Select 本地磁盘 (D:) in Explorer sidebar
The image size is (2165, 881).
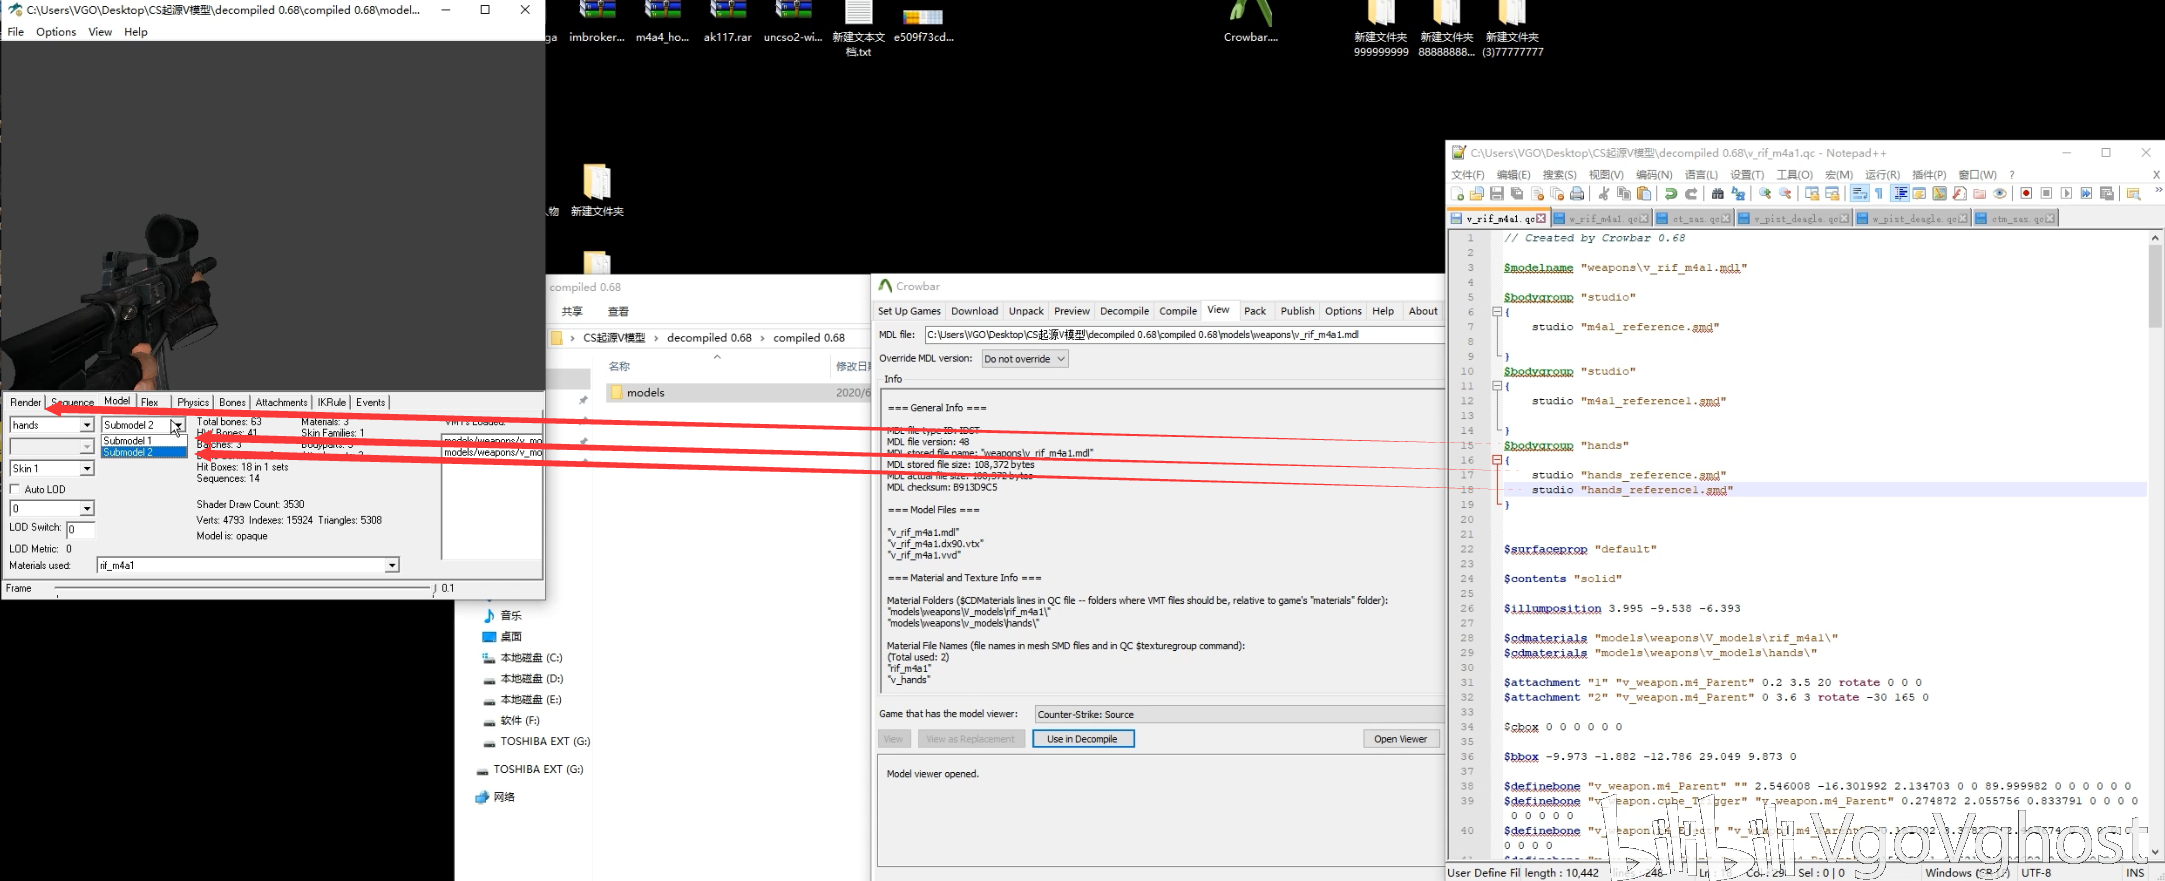[522, 679]
